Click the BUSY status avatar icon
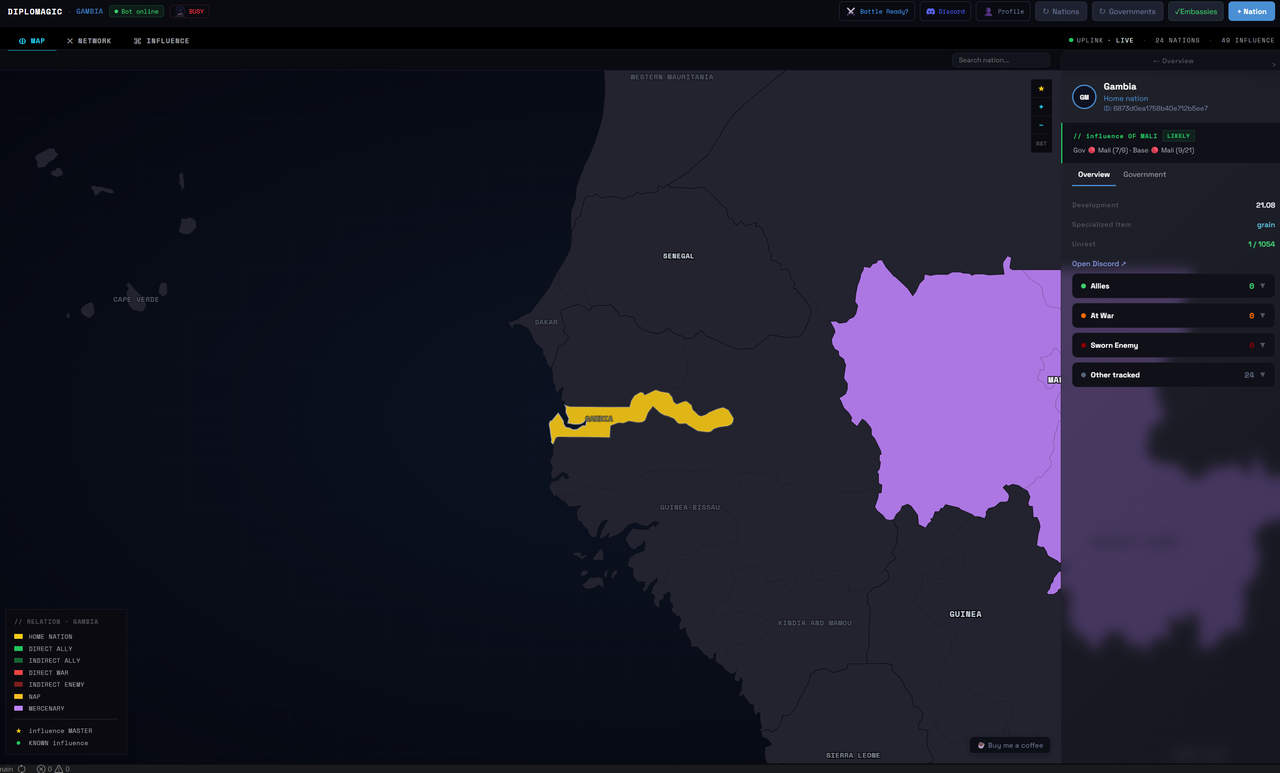This screenshot has width=1280, height=773. coord(180,12)
